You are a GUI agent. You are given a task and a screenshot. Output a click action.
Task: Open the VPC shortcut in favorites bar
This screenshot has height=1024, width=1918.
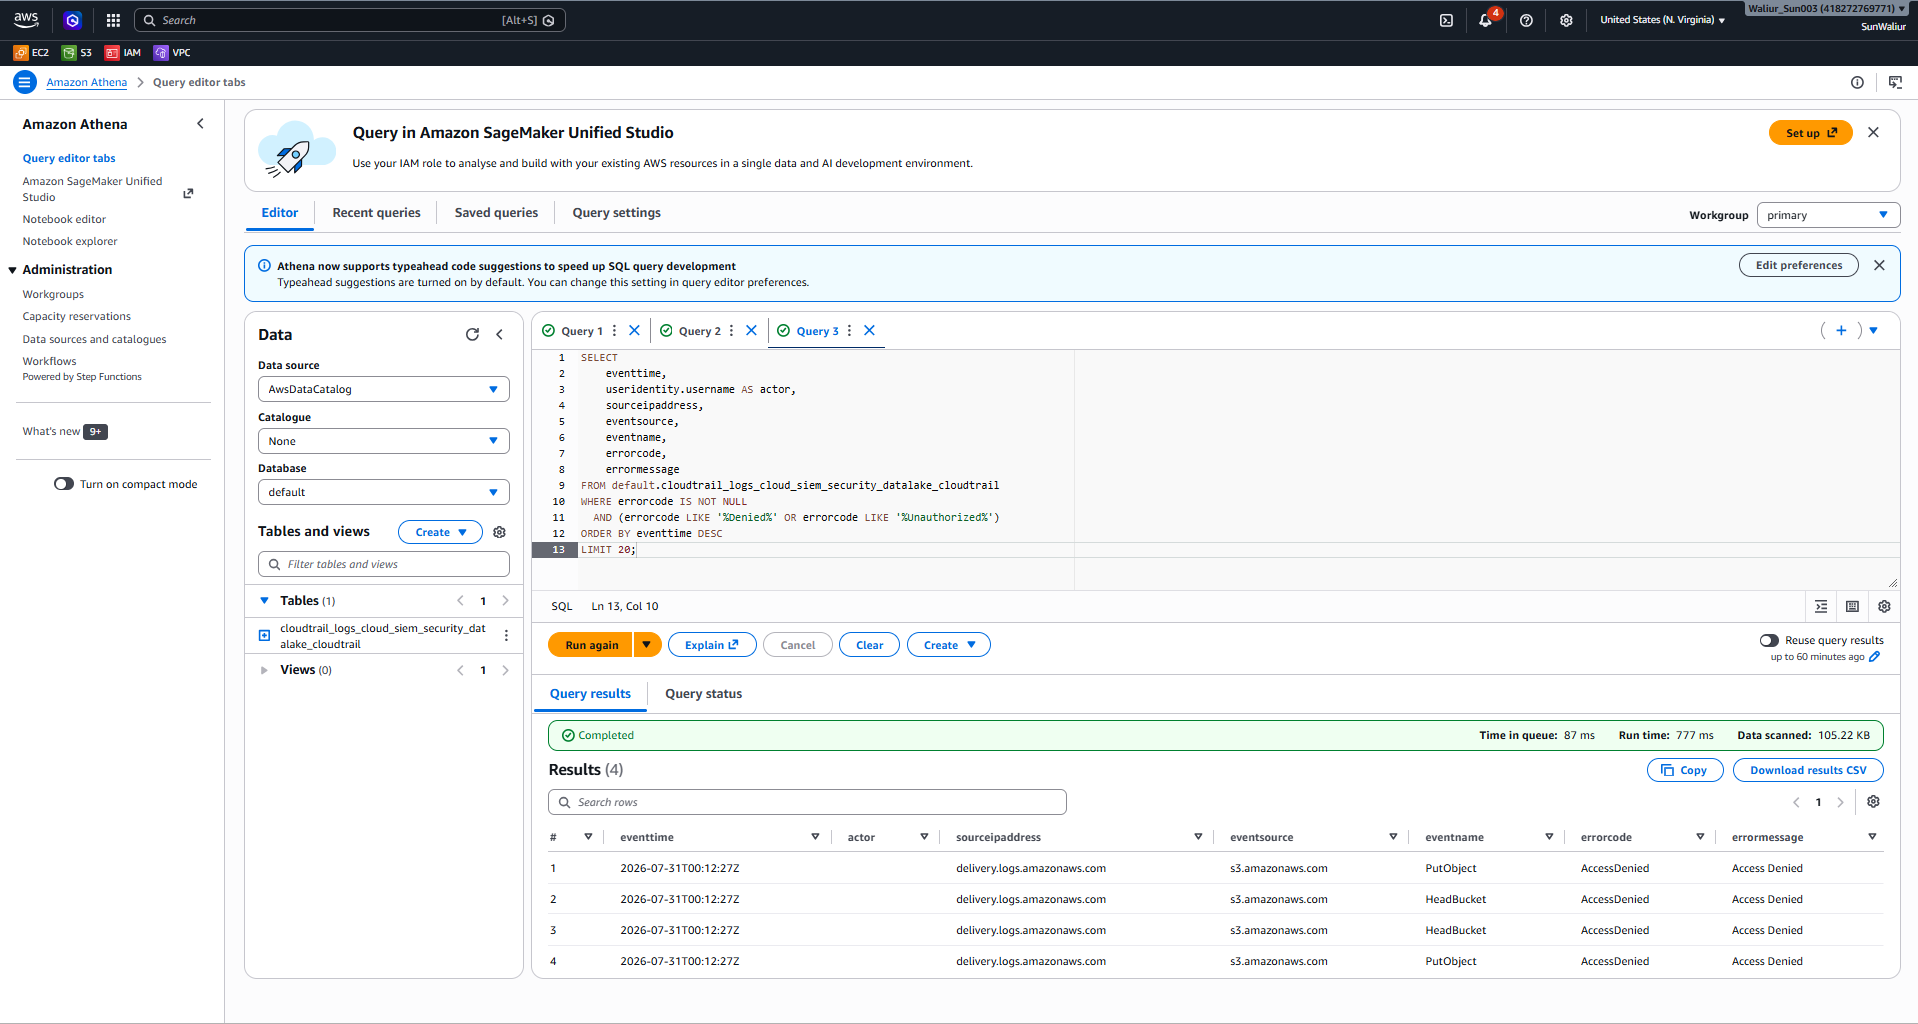click(172, 53)
